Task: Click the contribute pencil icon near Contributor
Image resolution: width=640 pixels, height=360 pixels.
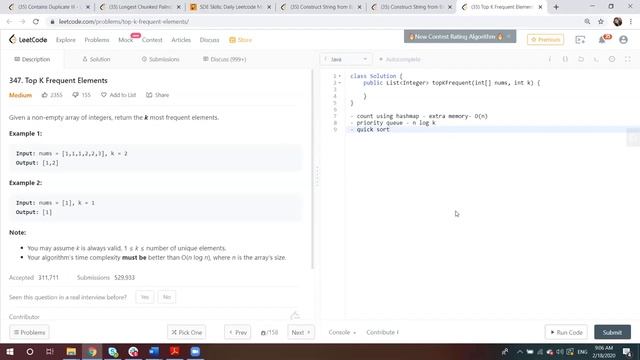Action: 295,316
